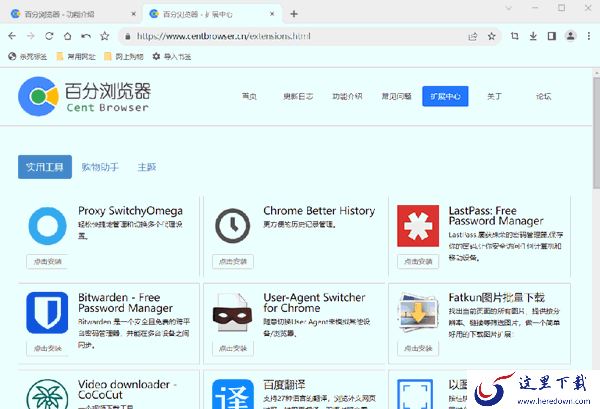Open the 常见问题 nav item
Image resolution: width=600 pixels, height=409 pixels.
[x=396, y=96]
